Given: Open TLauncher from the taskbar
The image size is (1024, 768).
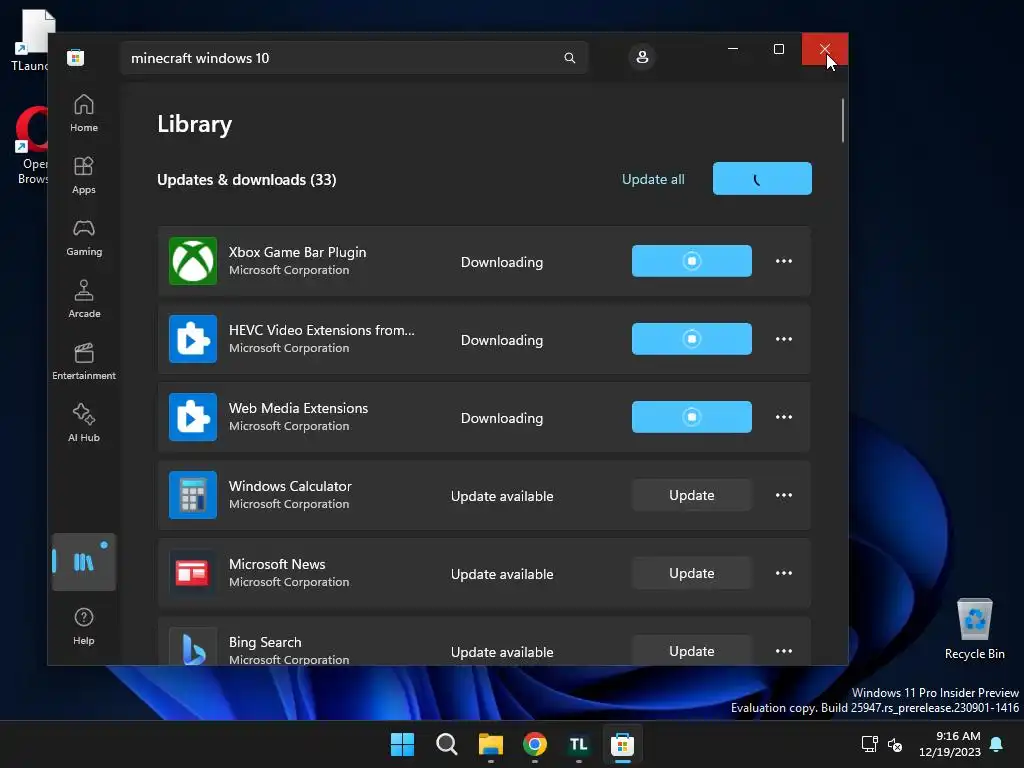Looking at the screenshot, I should pyautogui.click(x=579, y=744).
